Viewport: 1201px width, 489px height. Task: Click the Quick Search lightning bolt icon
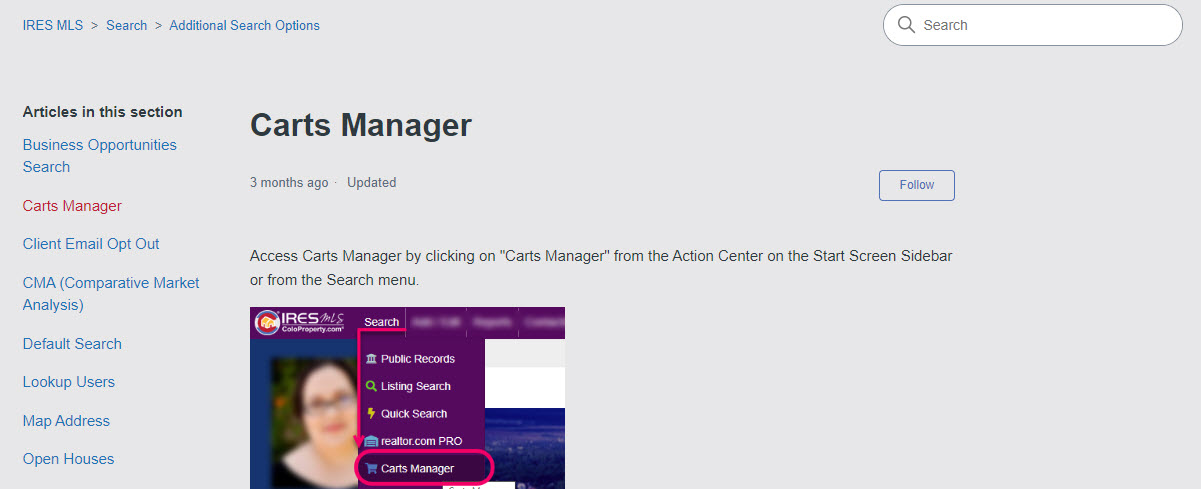coord(371,414)
